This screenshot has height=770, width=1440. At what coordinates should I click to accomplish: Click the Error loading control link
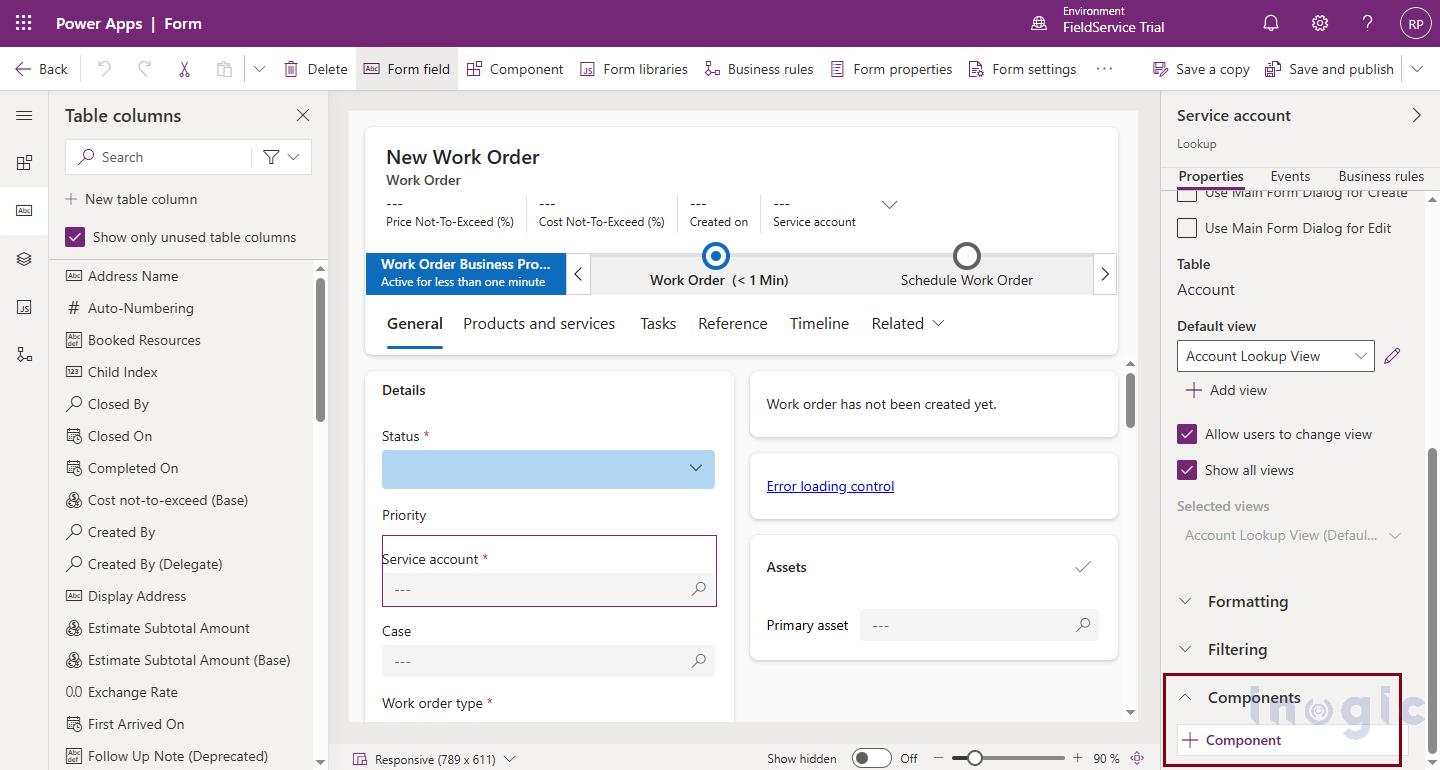(830, 486)
